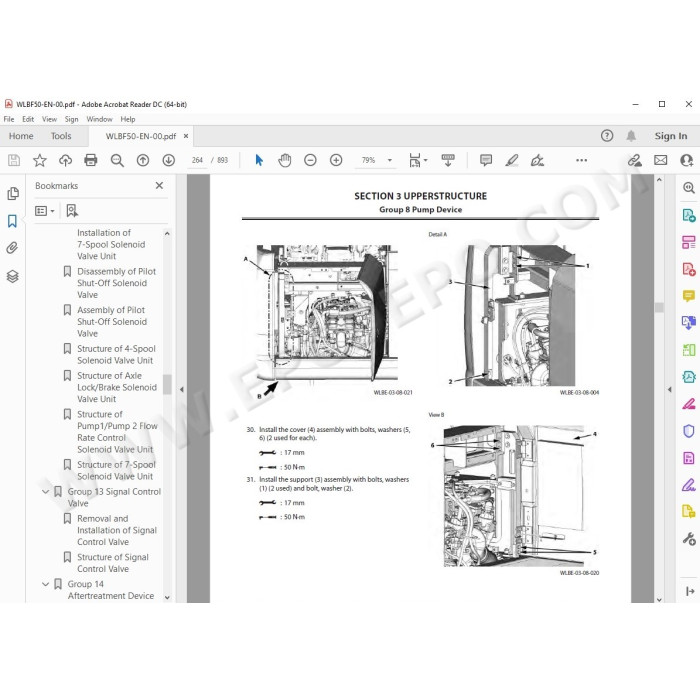The height and width of the screenshot is (700, 700).
Task: Expand right tools pane at the bottom
Action: [x=689, y=591]
